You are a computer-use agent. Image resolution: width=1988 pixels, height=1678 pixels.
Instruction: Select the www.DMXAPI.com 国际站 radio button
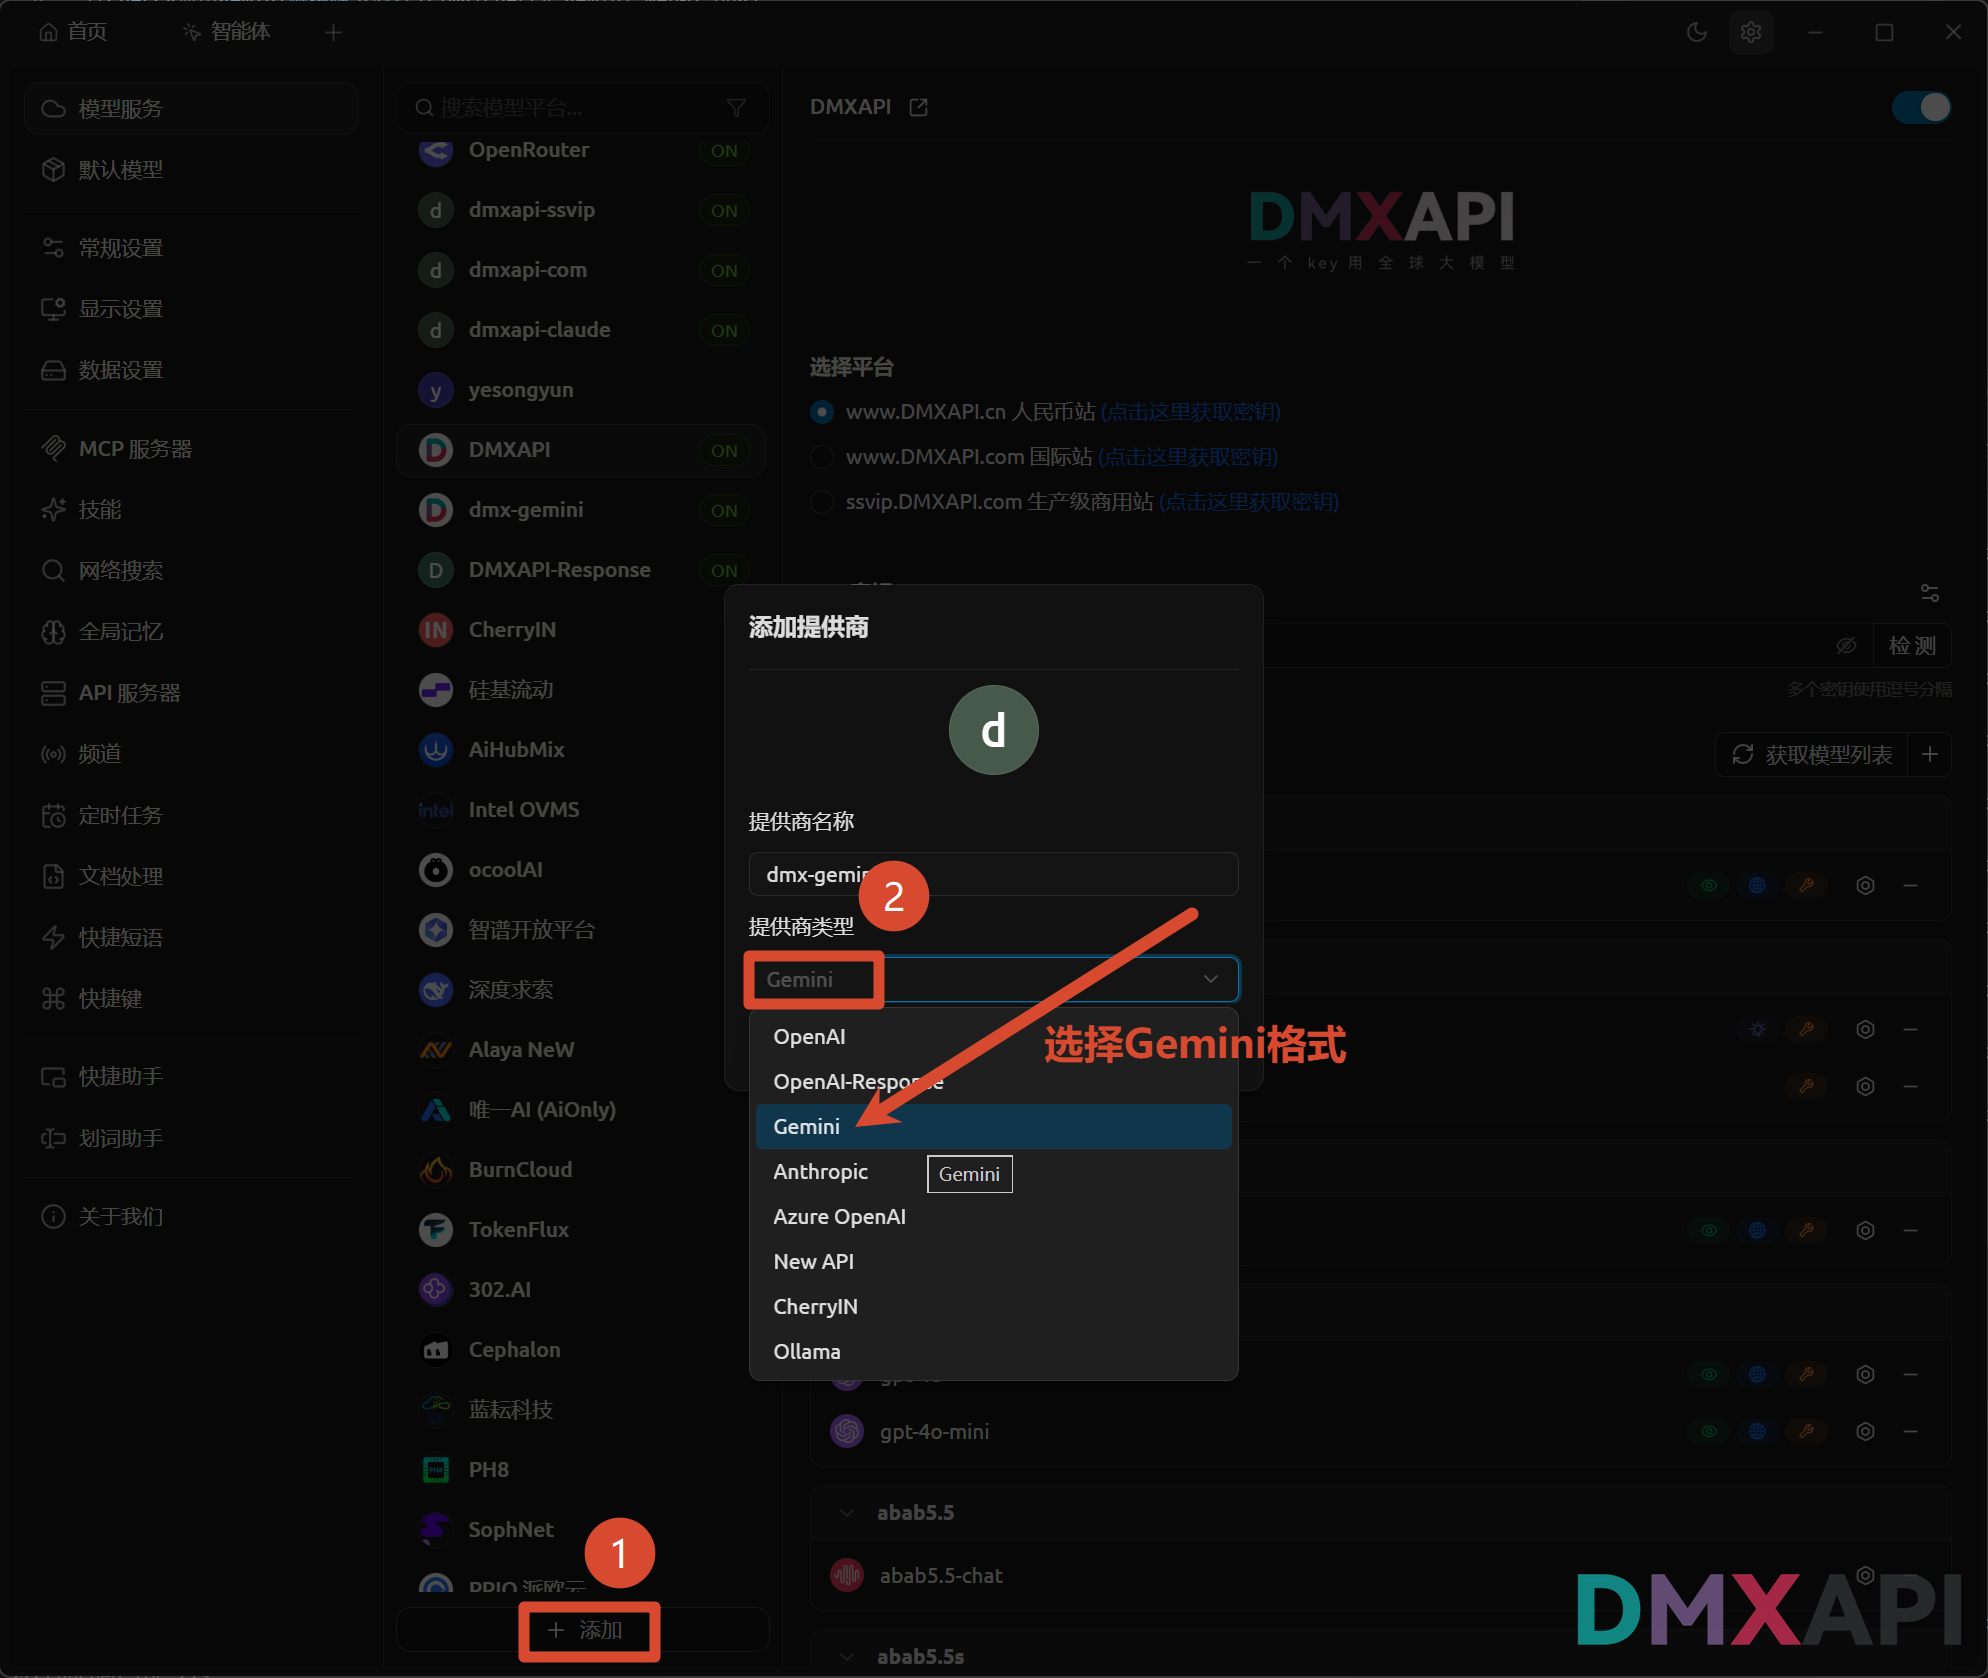point(822,457)
